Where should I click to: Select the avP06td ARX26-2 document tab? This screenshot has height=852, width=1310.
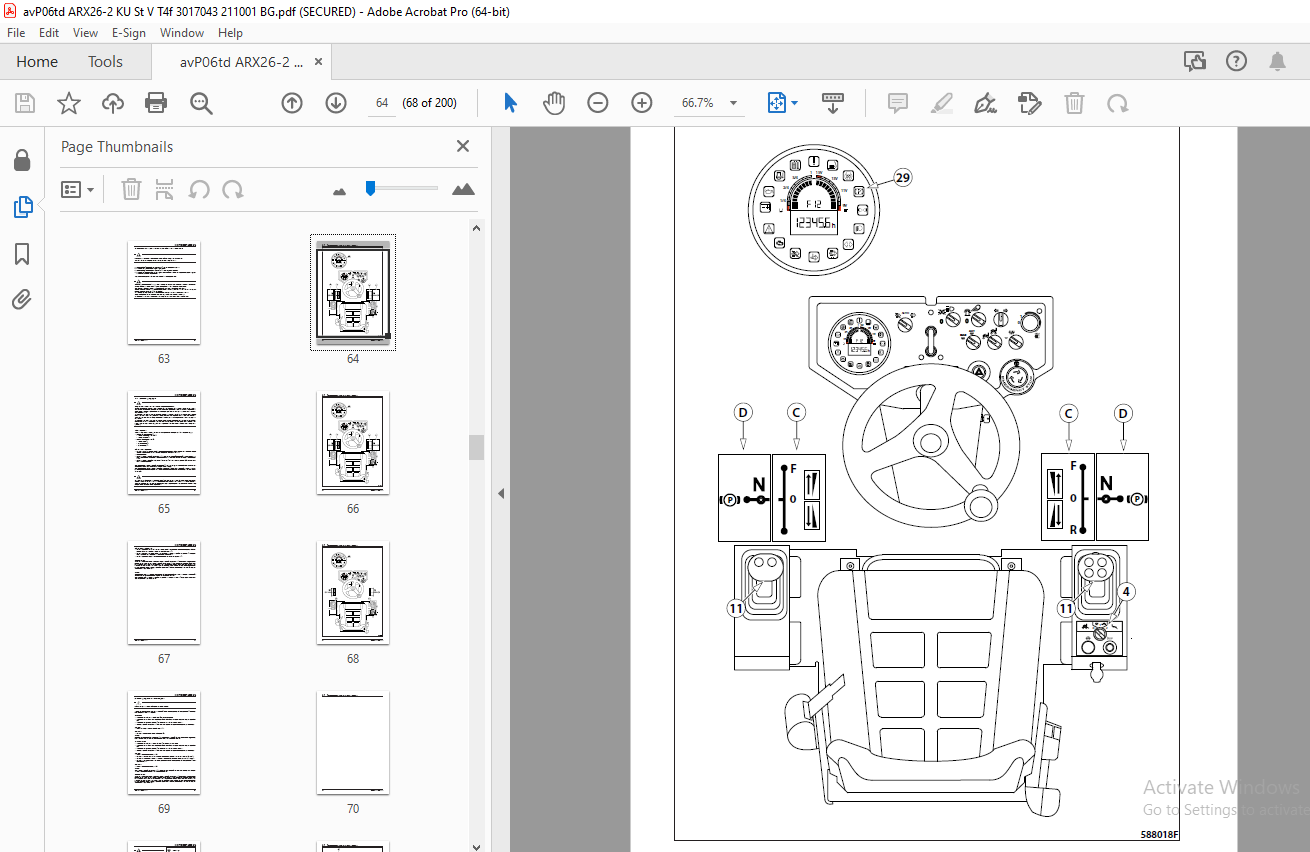pos(241,62)
